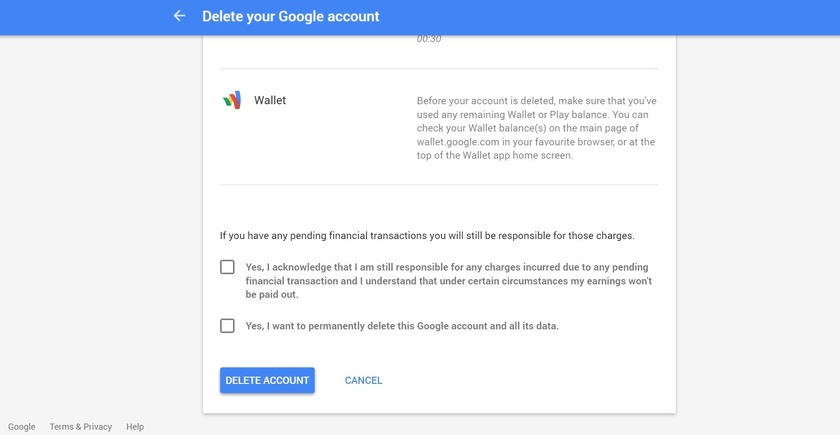
Task: Click the CANCEL button
Action: pos(363,380)
